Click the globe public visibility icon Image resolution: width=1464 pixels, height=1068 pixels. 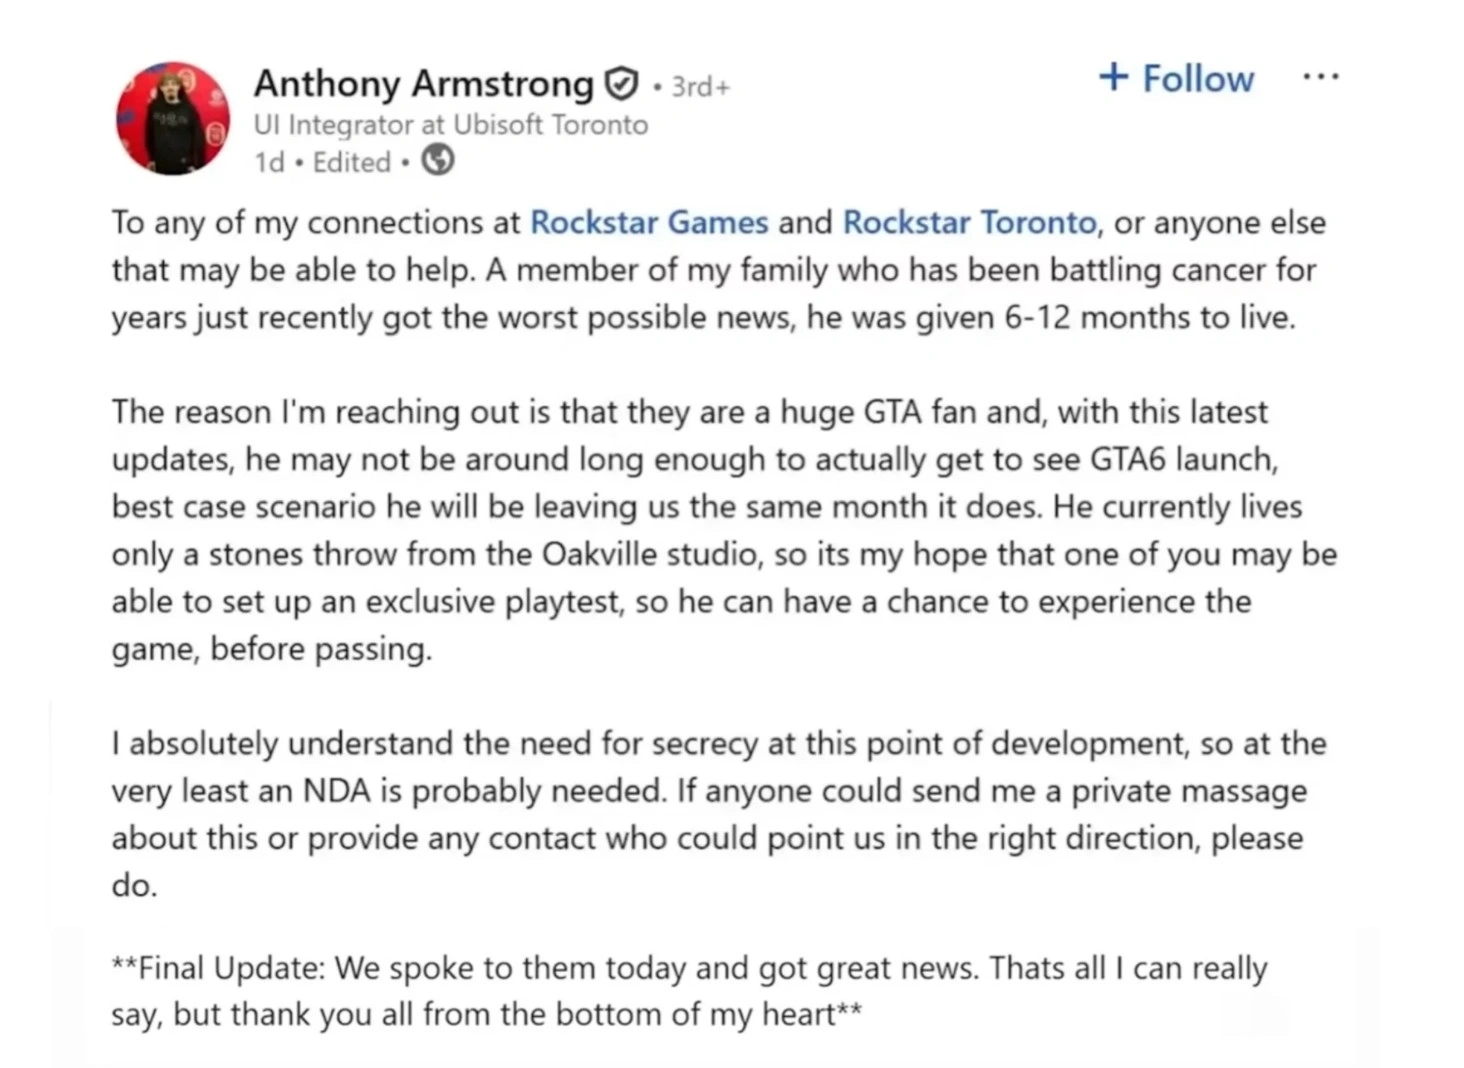coord(437,160)
